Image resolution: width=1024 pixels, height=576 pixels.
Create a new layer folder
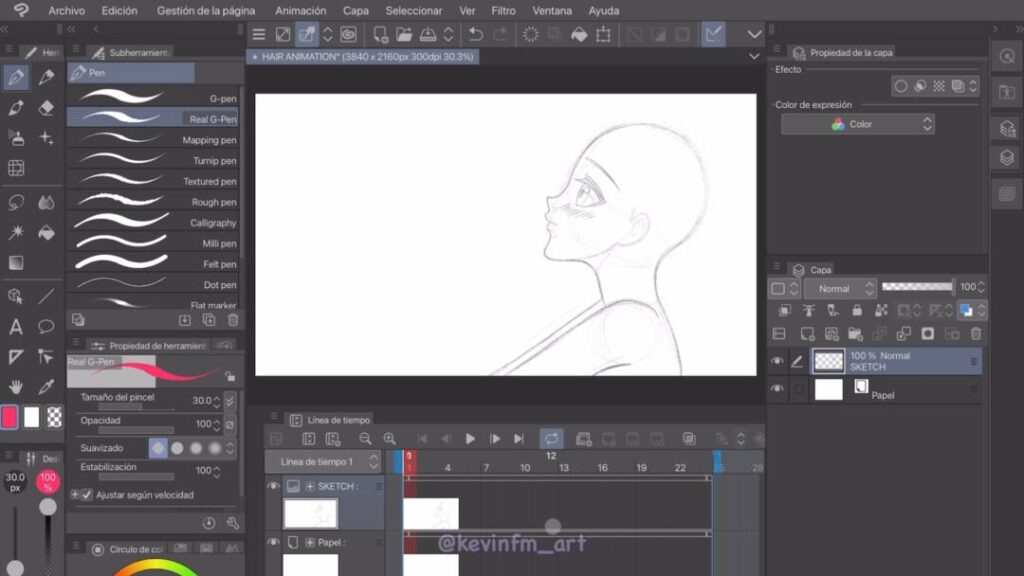pos(856,334)
